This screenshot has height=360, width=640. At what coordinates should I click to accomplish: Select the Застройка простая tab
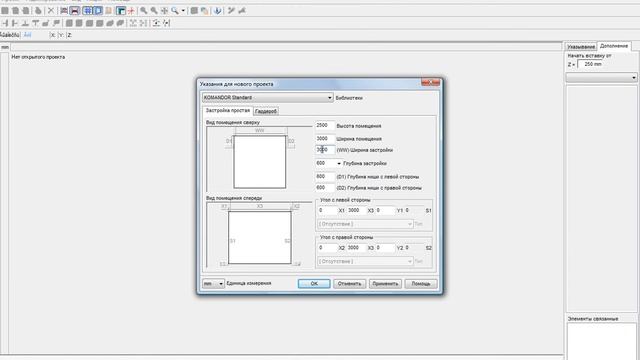tap(227, 111)
